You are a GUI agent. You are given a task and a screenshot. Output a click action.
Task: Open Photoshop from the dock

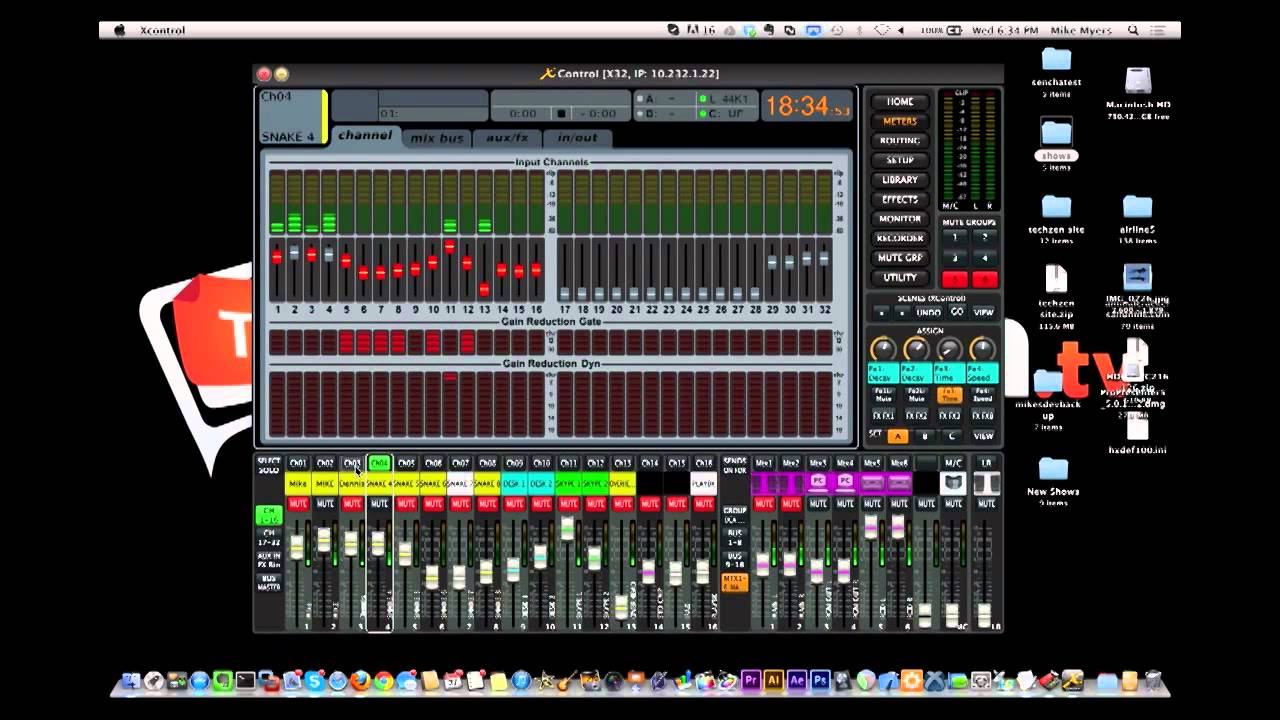coord(820,682)
